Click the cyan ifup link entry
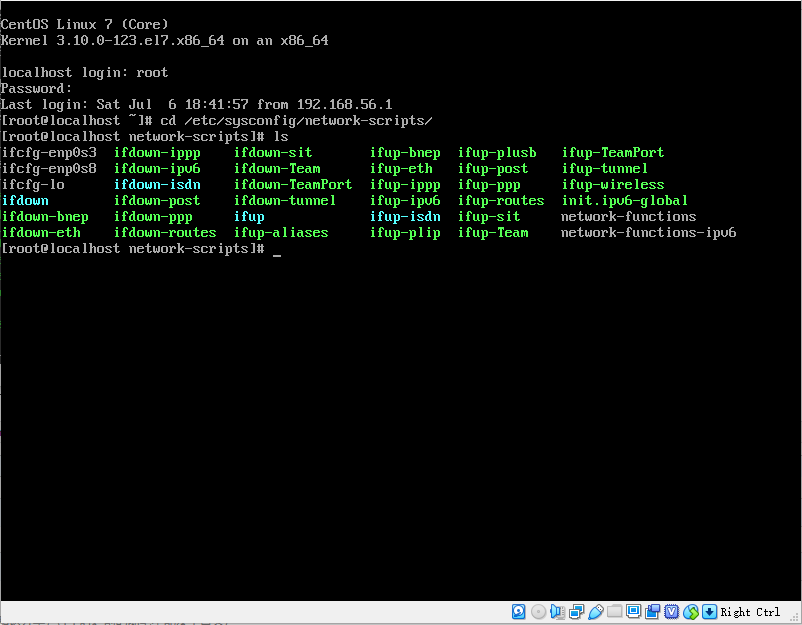 click(x=249, y=217)
